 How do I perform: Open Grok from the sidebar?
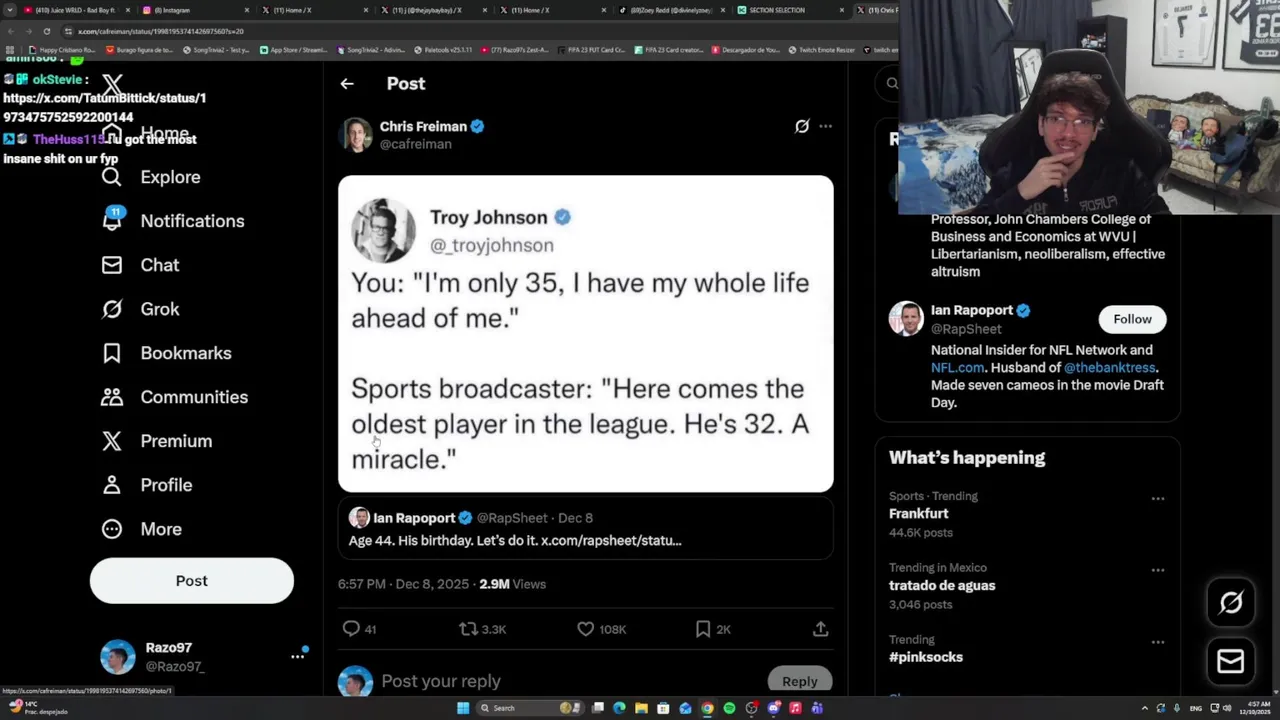[x=140, y=309]
